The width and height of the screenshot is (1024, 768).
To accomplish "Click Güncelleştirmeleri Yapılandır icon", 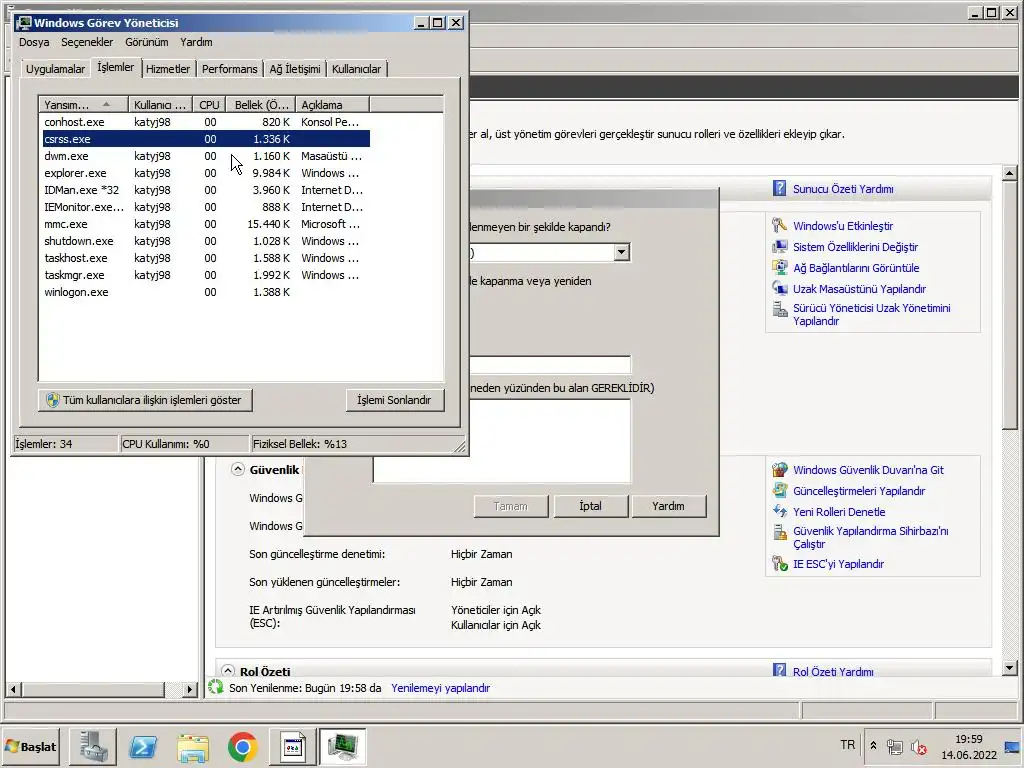I will pyautogui.click(x=779, y=490).
